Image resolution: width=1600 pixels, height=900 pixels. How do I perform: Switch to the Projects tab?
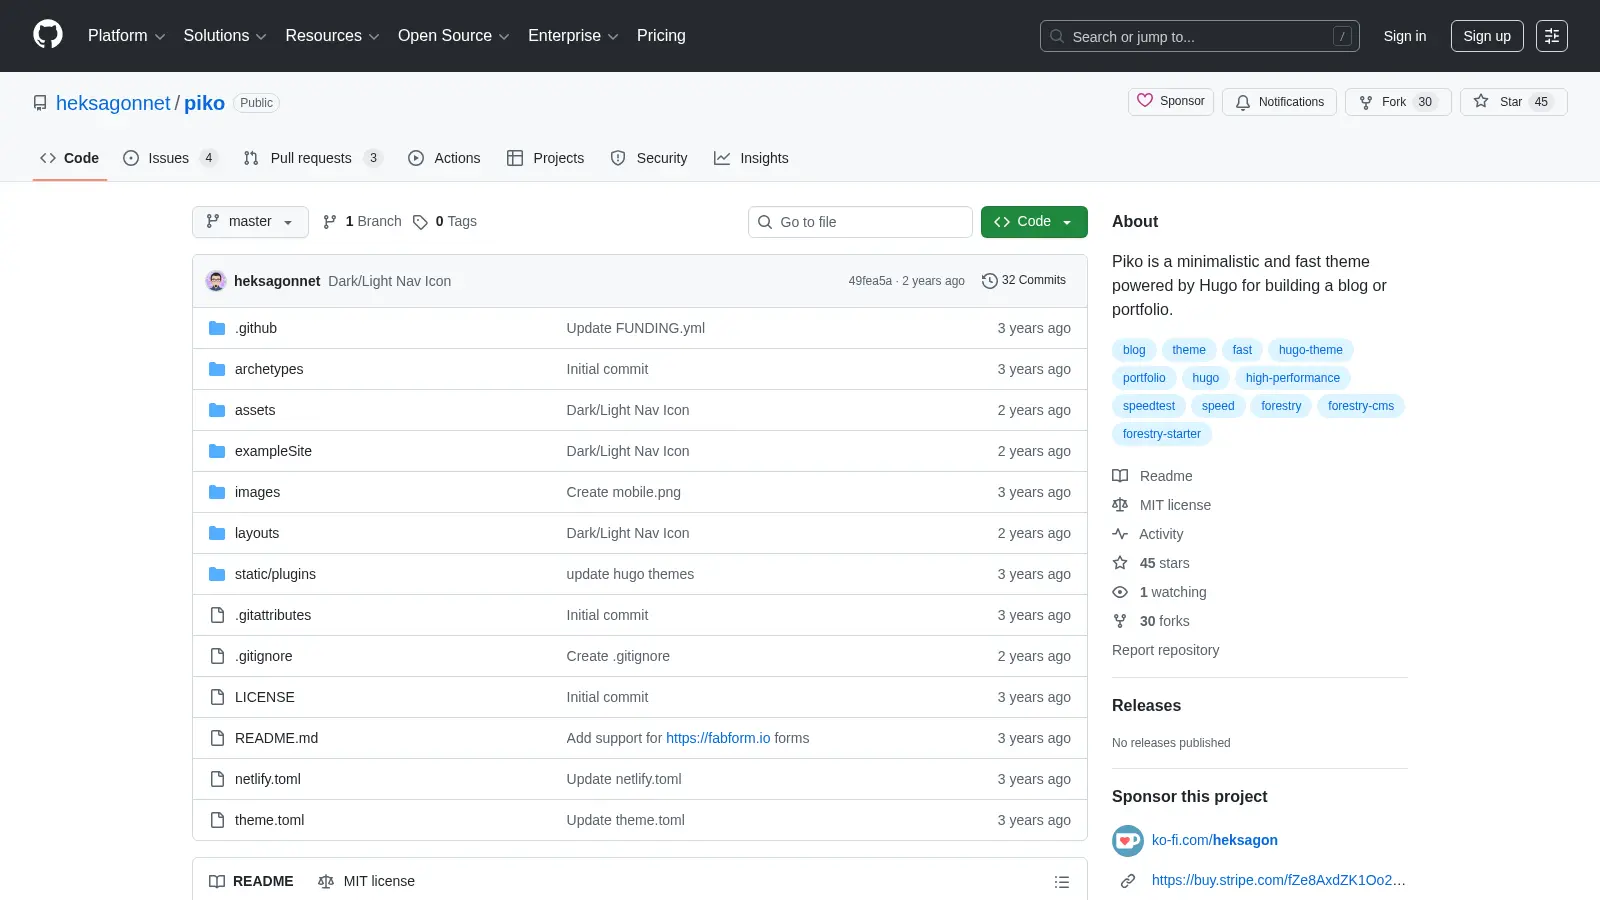point(545,158)
